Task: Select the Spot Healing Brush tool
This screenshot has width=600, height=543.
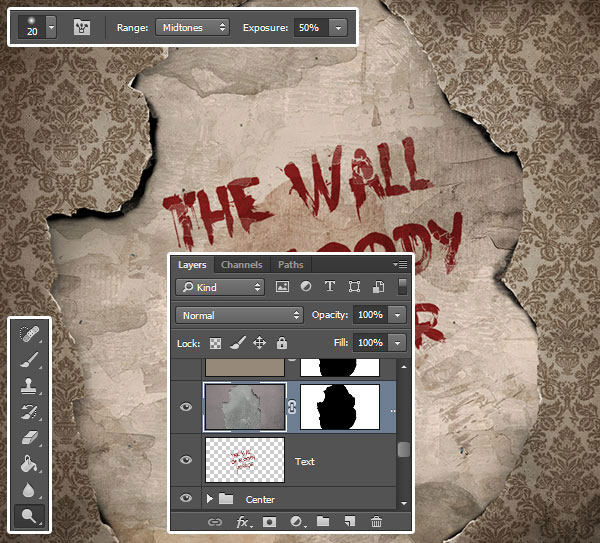Action: (x=30, y=334)
